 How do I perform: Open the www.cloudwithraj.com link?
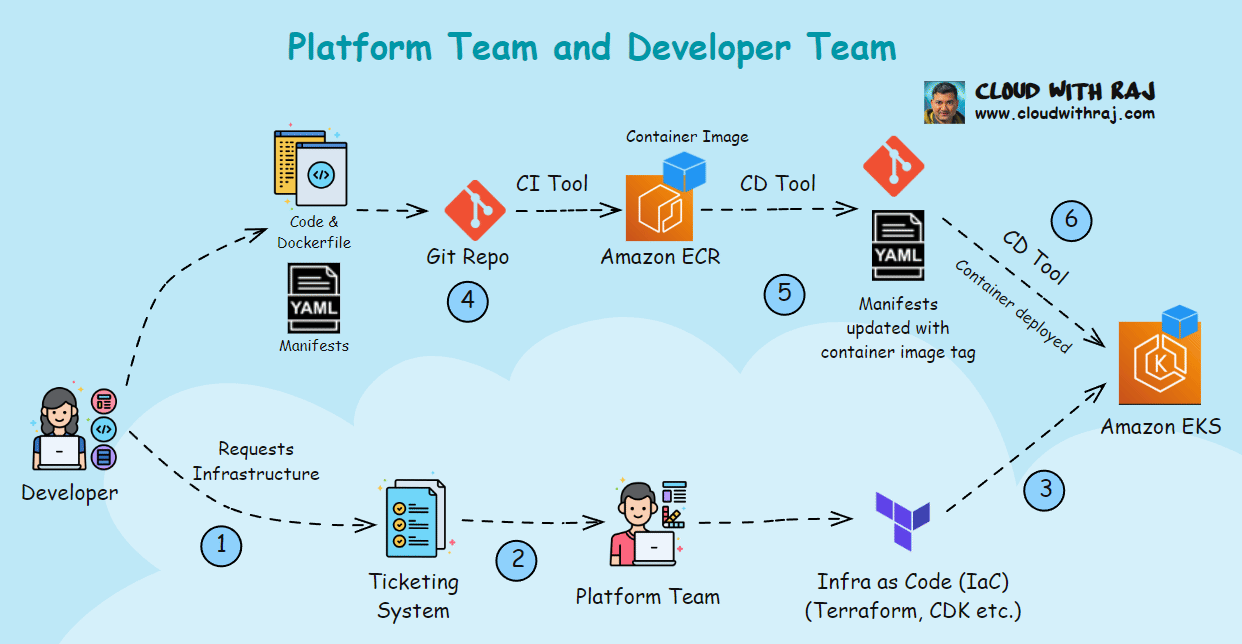pyautogui.click(x=1065, y=114)
